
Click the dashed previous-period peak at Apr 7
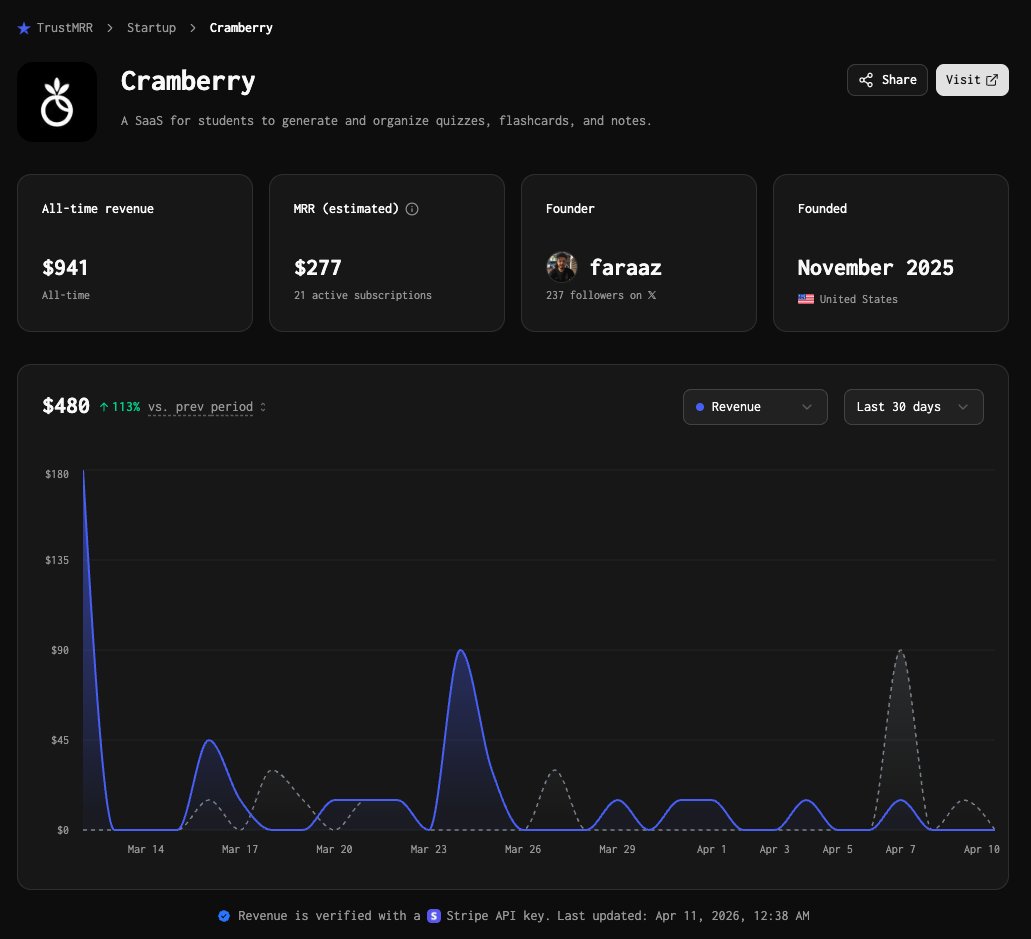pos(900,651)
